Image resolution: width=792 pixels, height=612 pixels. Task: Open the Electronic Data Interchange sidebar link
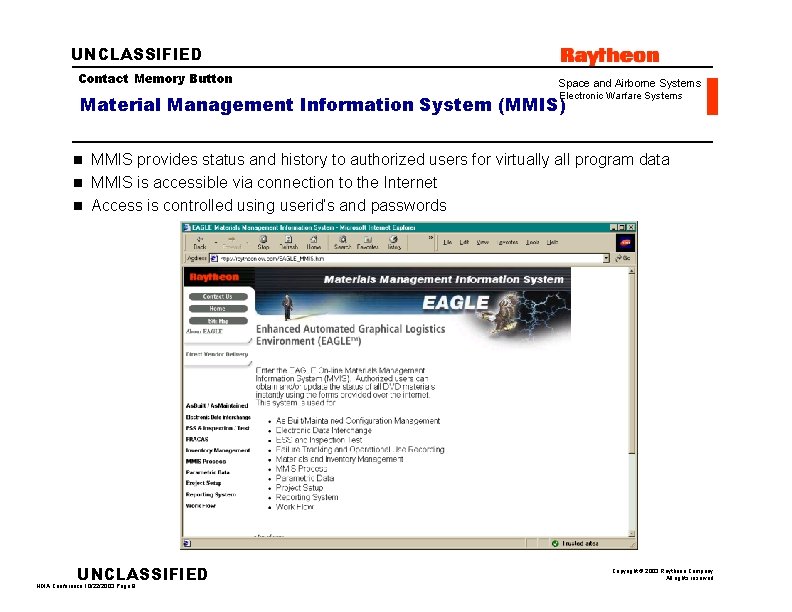[218, 417]
